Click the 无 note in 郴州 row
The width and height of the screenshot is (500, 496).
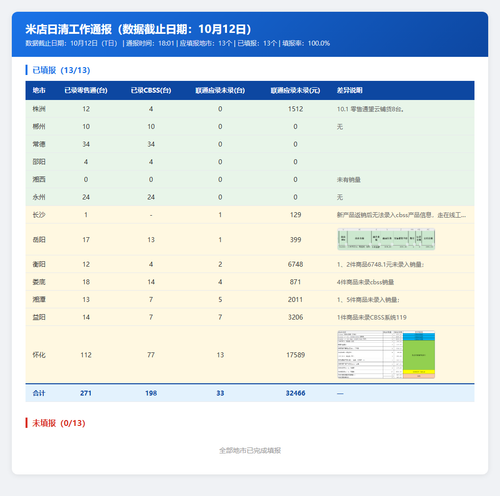click(340, 127)
